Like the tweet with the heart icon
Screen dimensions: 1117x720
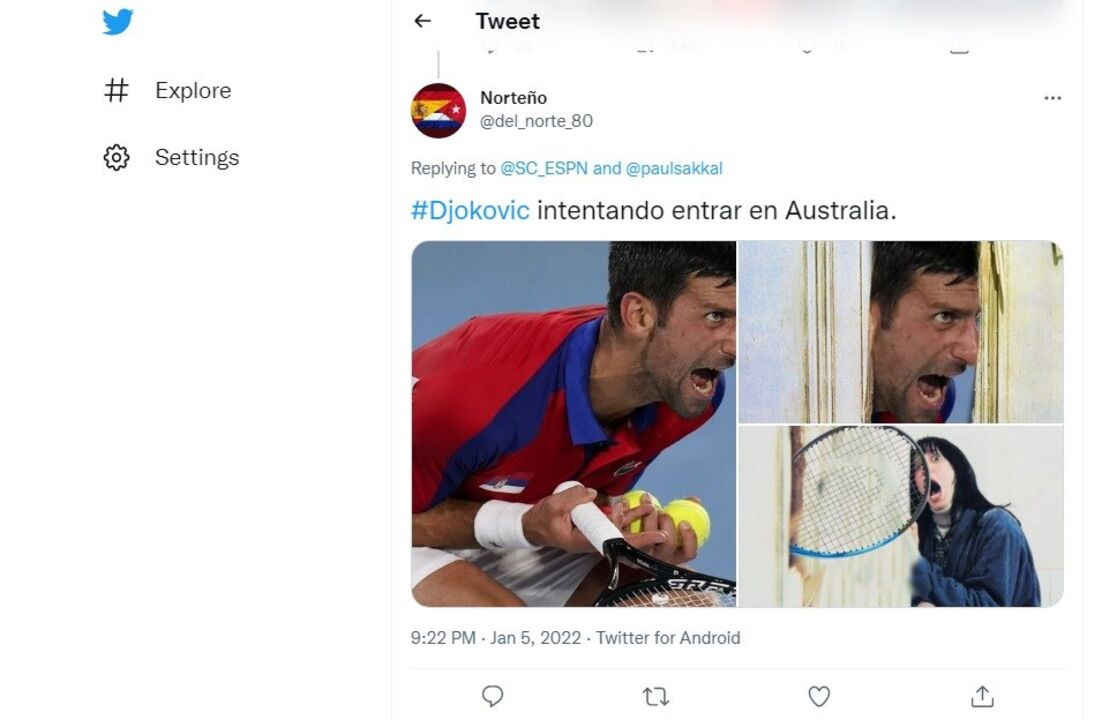click(x=819, y=696)
